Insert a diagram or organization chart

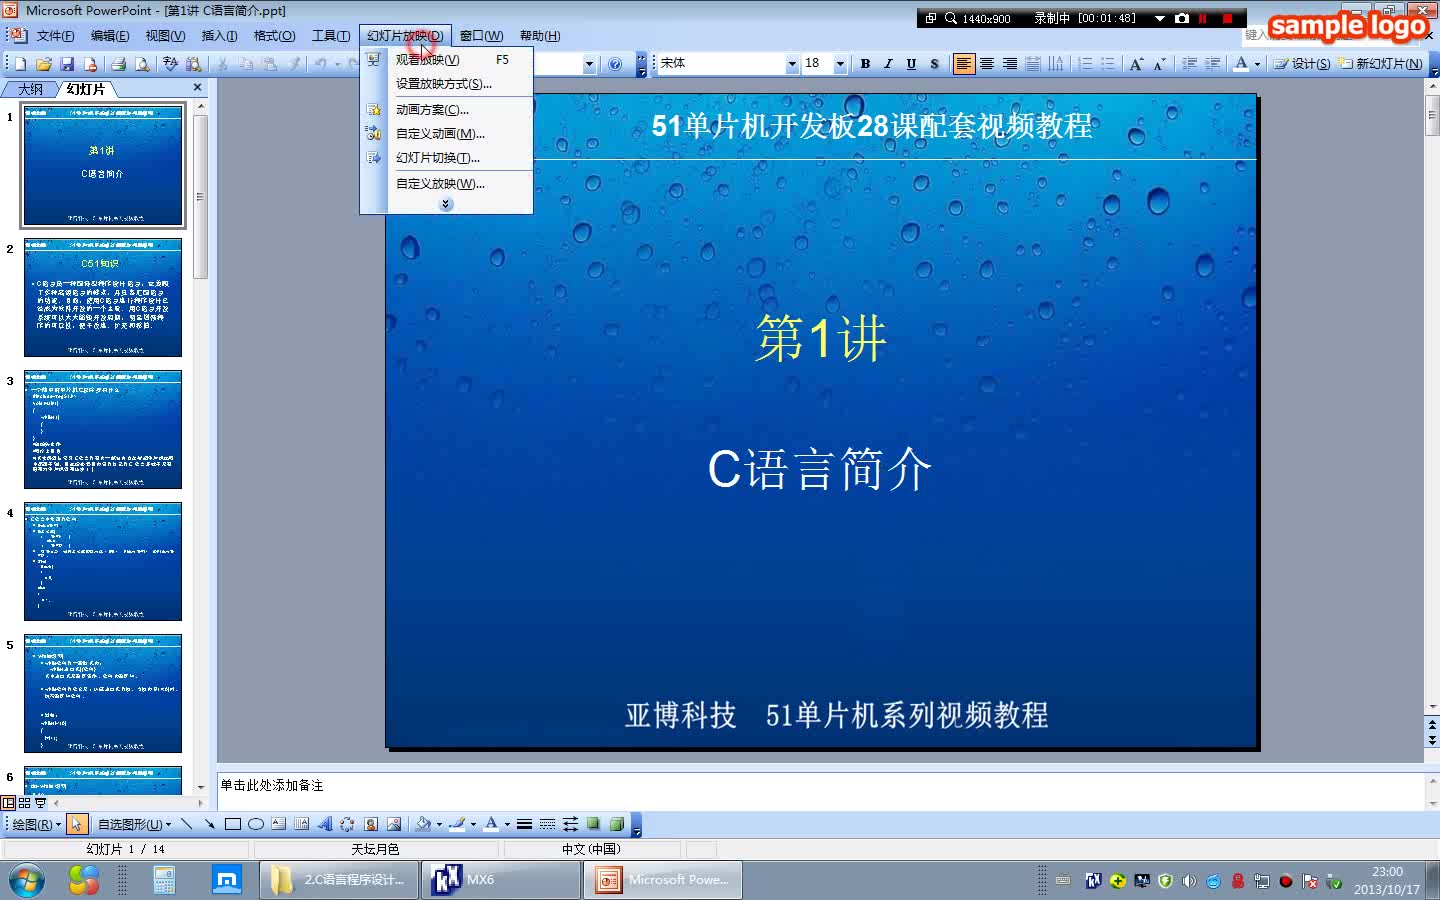click(347, 824)
